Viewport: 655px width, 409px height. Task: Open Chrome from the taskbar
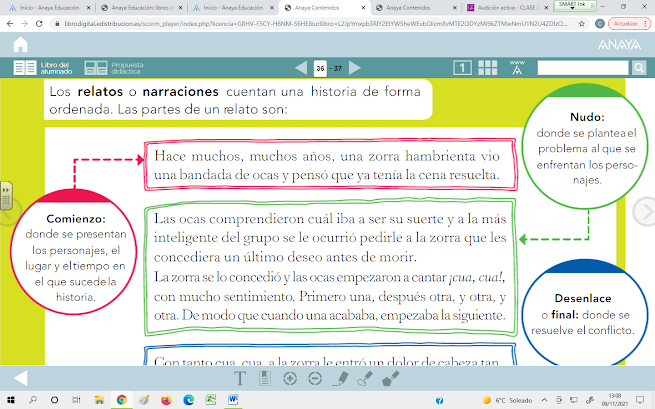tap(122, 400)
